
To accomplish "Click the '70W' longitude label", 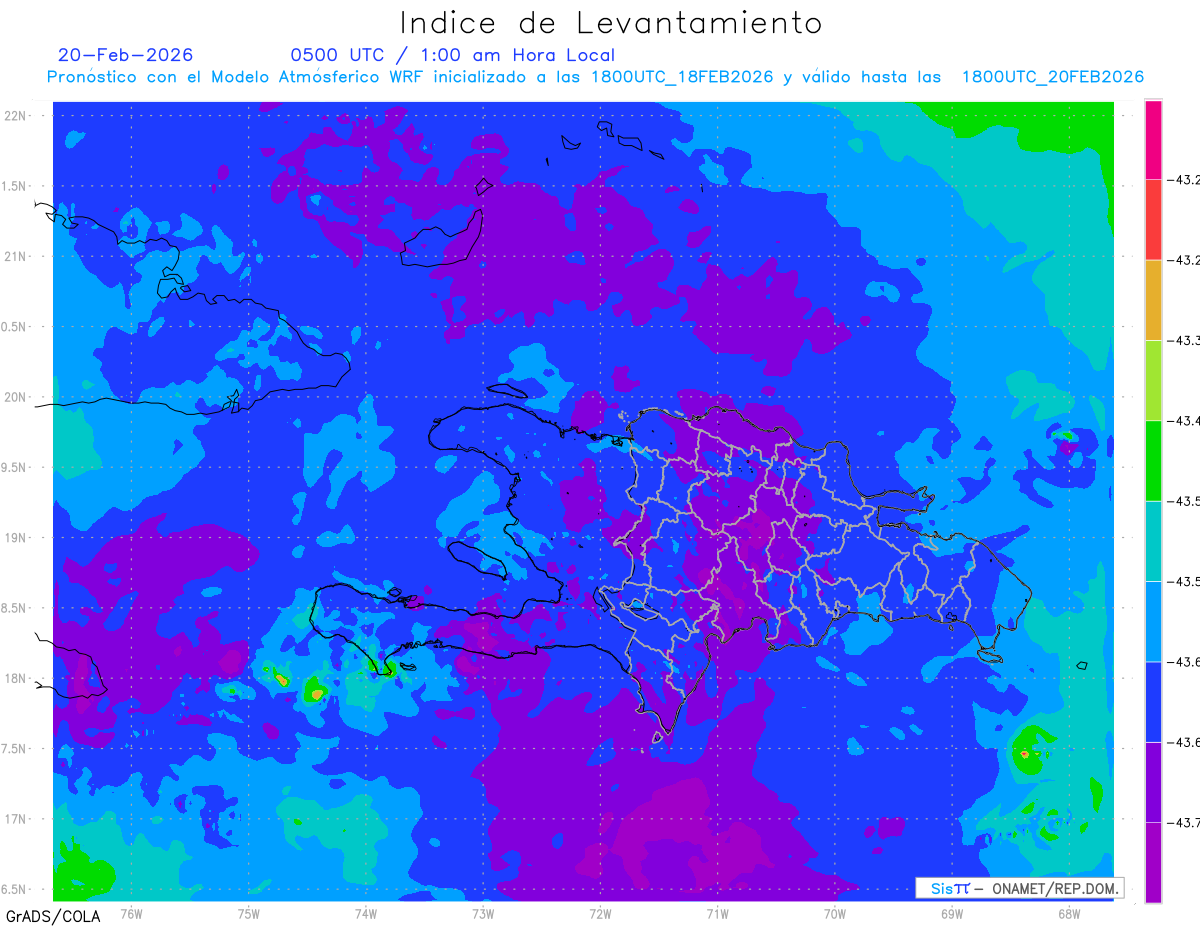I will pyautogui.click(x=835, y=912).
